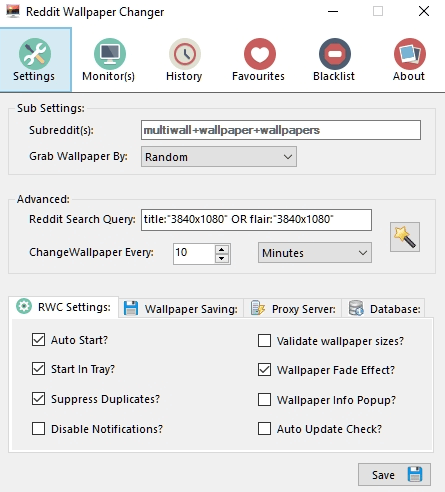Switch to the Database tab
This screenshot has height=492, width=445.
coord(383,309)
